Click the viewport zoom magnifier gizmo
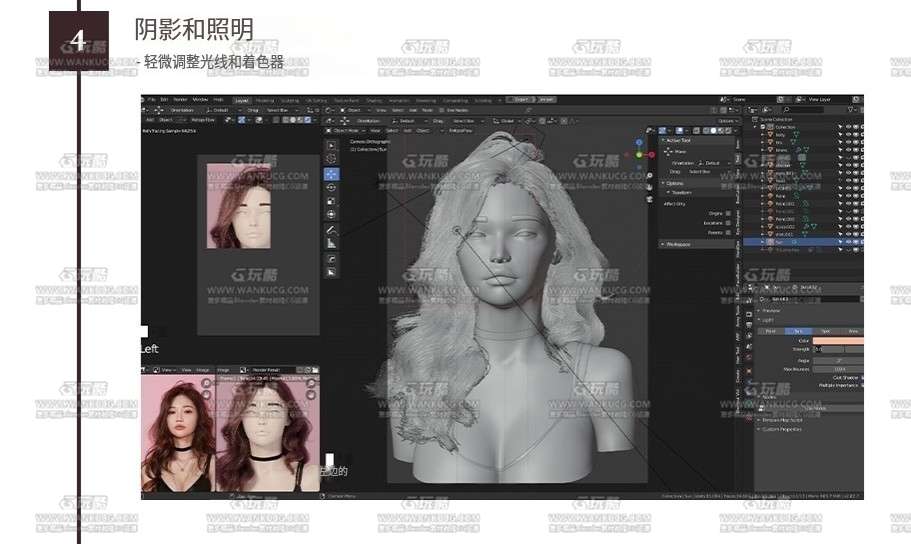911x544 pixels. click(650, 175)
